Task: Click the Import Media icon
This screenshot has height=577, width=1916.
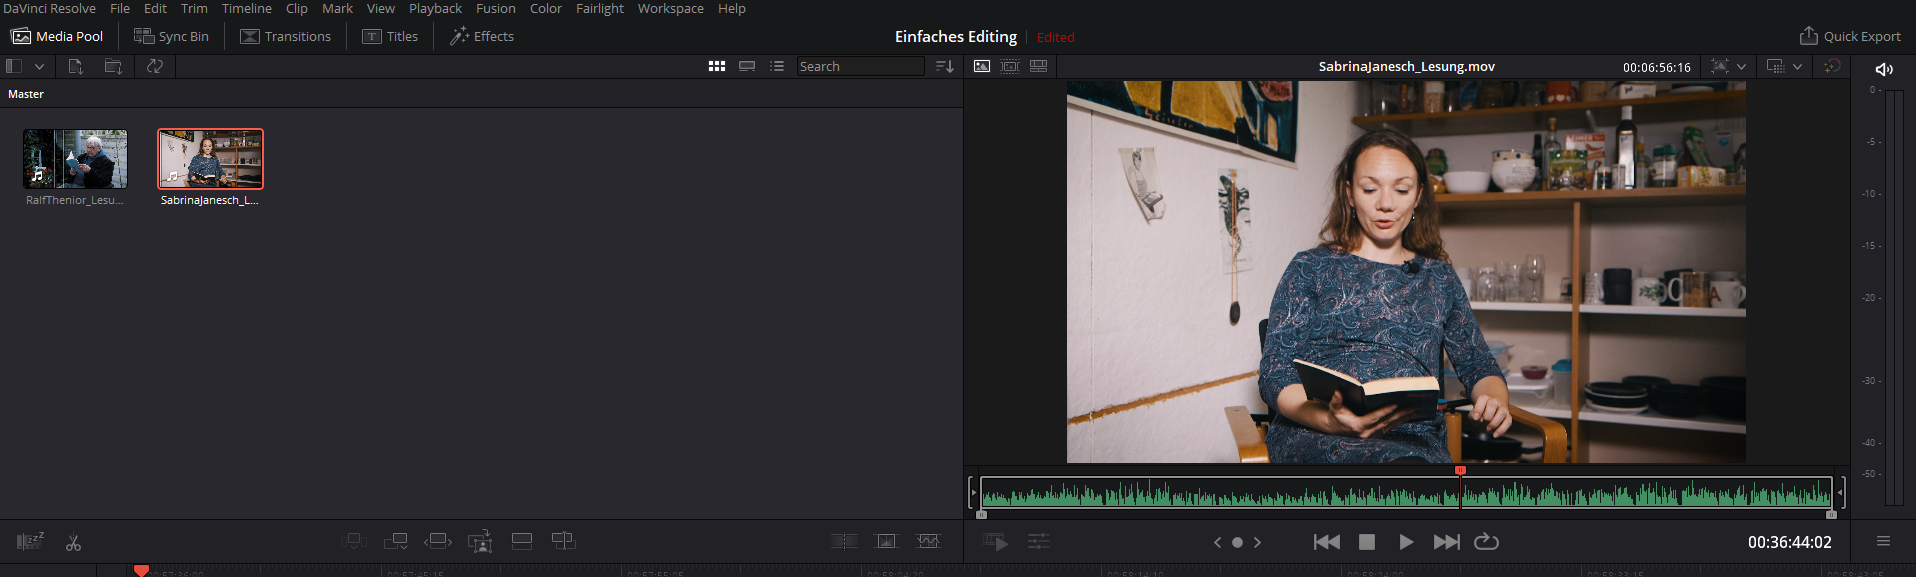Action: 75,66
